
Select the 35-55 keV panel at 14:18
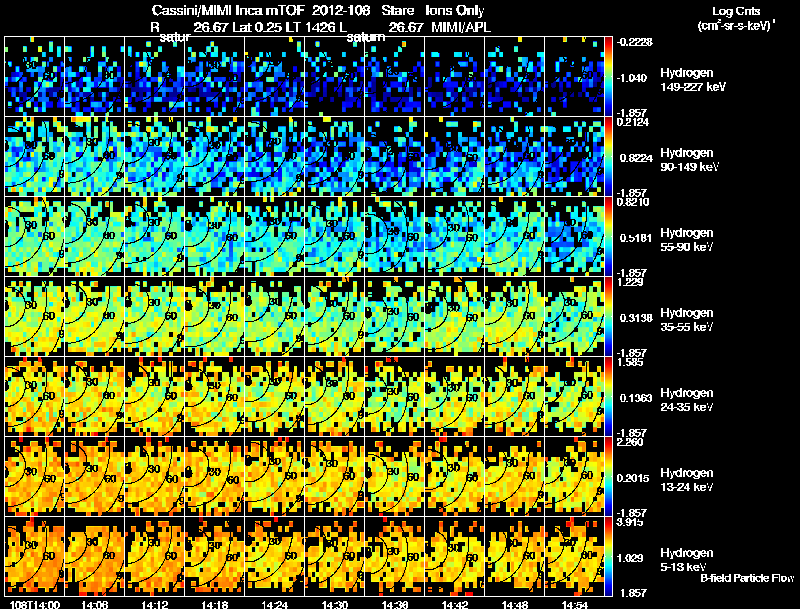click(214, 316)
